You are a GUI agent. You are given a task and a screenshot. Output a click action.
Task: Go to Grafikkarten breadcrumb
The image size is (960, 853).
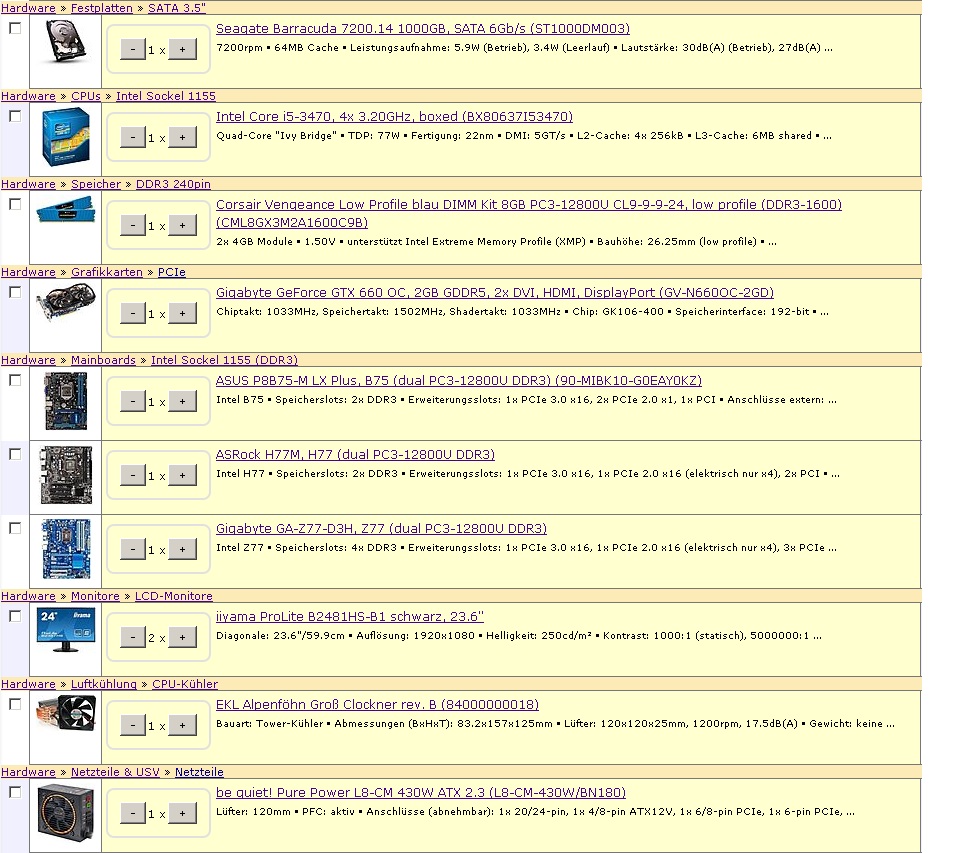pos(107,272)
